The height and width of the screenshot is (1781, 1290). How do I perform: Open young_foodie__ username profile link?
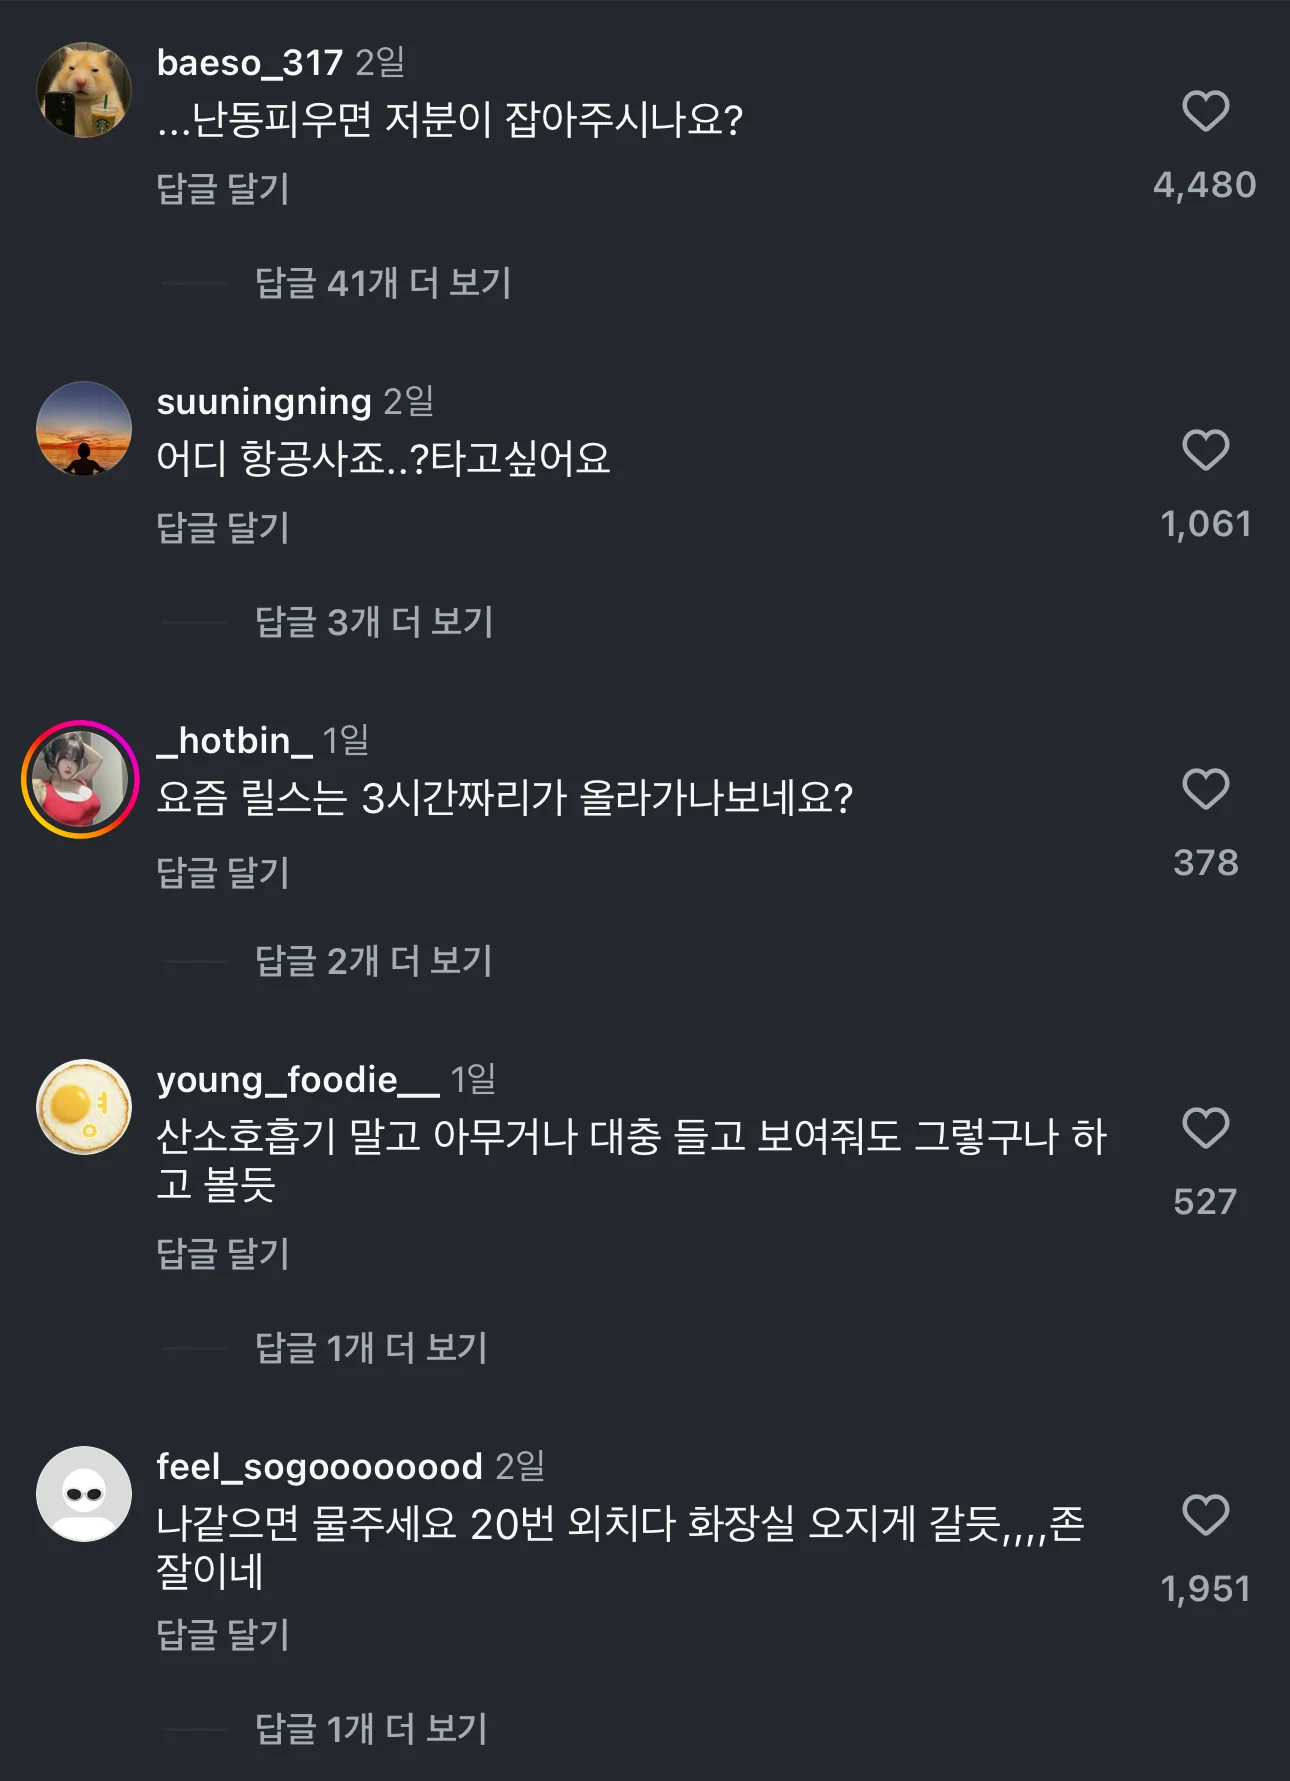pyautogui.click(x=297, y=1080)
